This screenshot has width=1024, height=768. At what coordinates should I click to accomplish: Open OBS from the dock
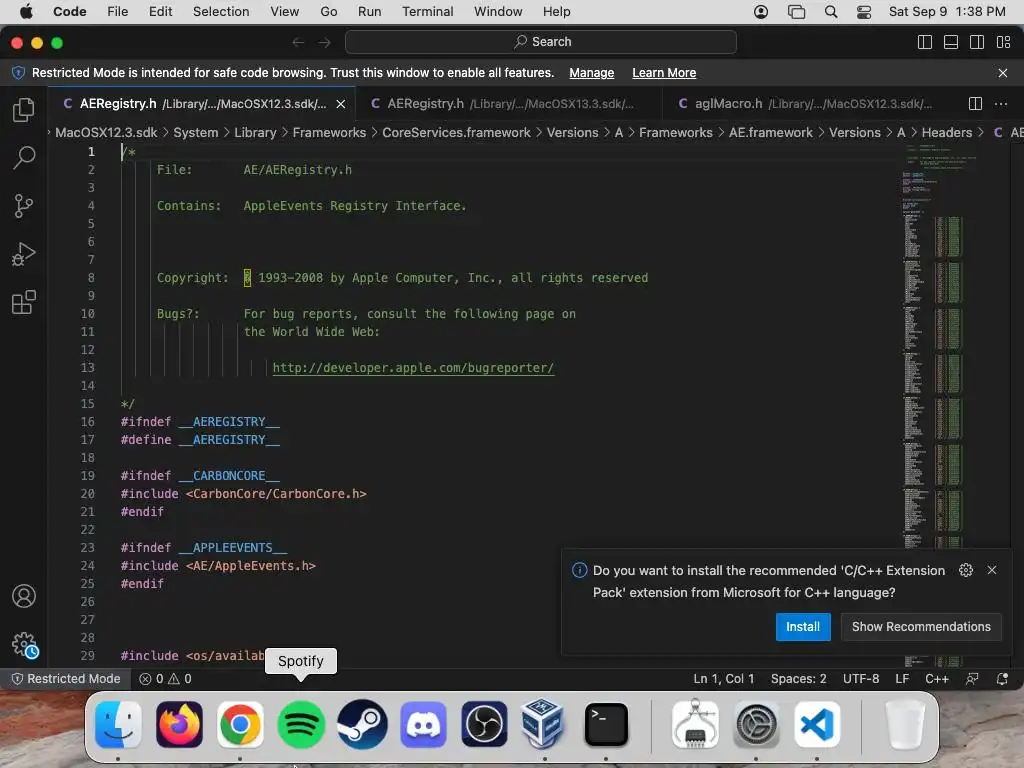pos(484,724)
